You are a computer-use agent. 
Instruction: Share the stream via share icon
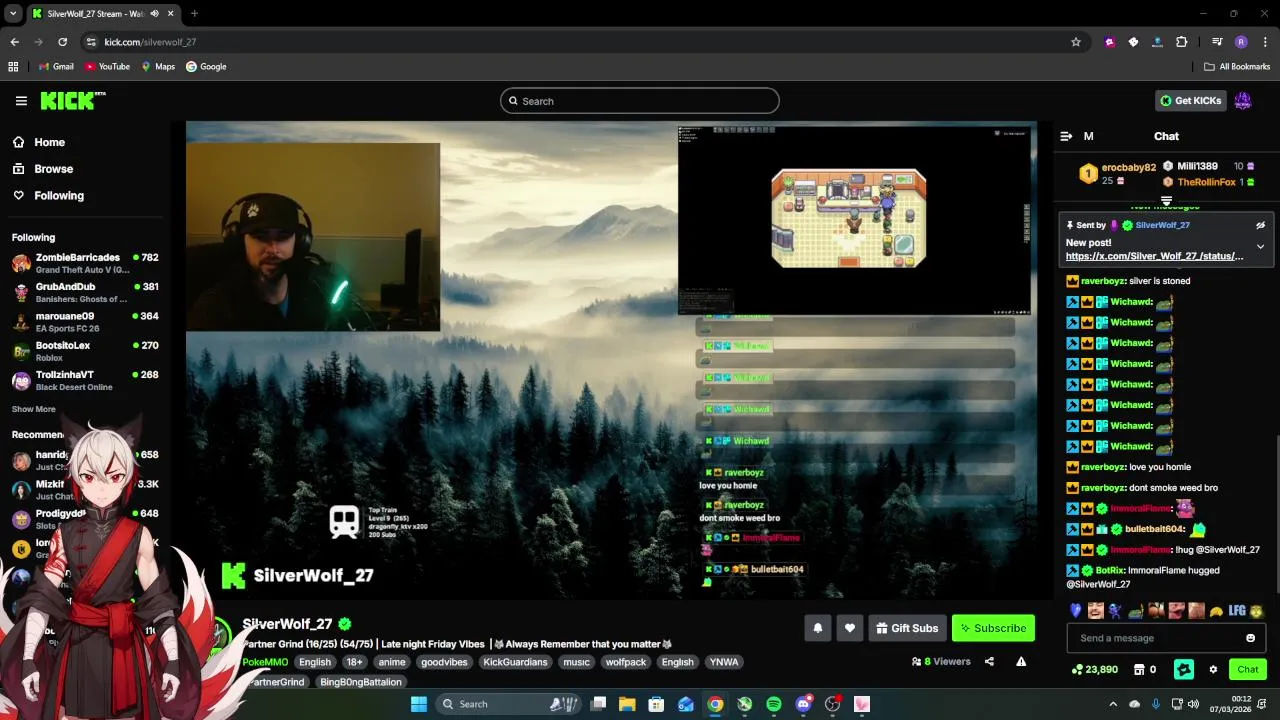point(989,661)
